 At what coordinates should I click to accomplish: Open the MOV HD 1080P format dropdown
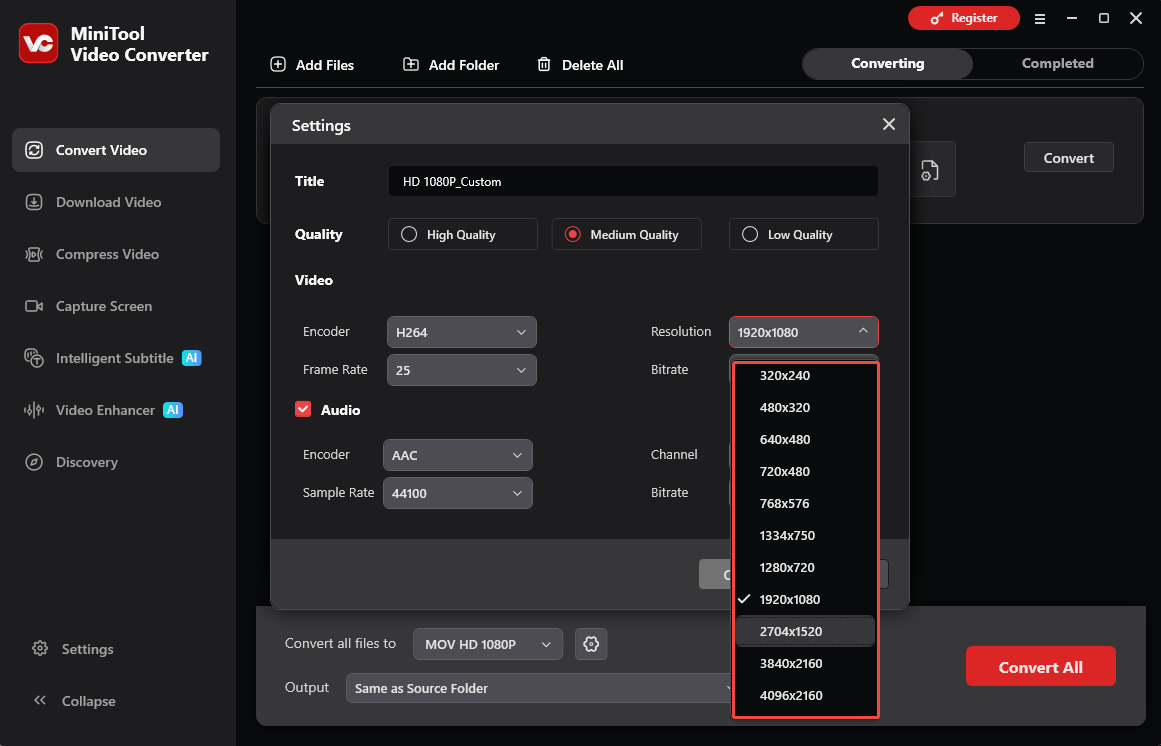tap(488, 644)
